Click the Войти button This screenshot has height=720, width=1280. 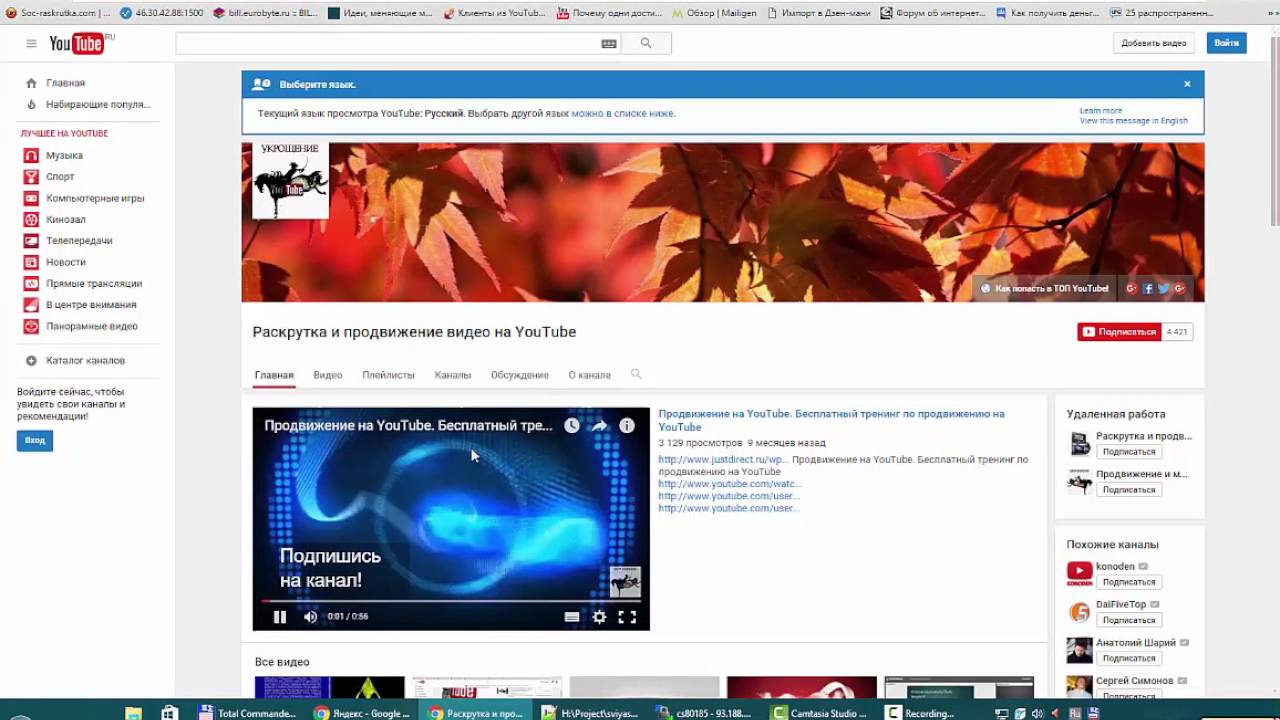[1226, 43]
